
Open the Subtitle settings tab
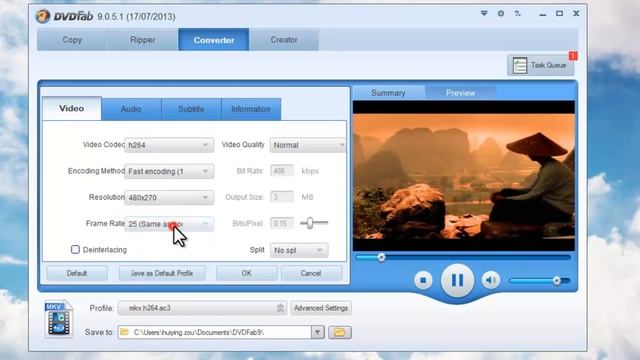pyautogui.click(x=191, y=109)
